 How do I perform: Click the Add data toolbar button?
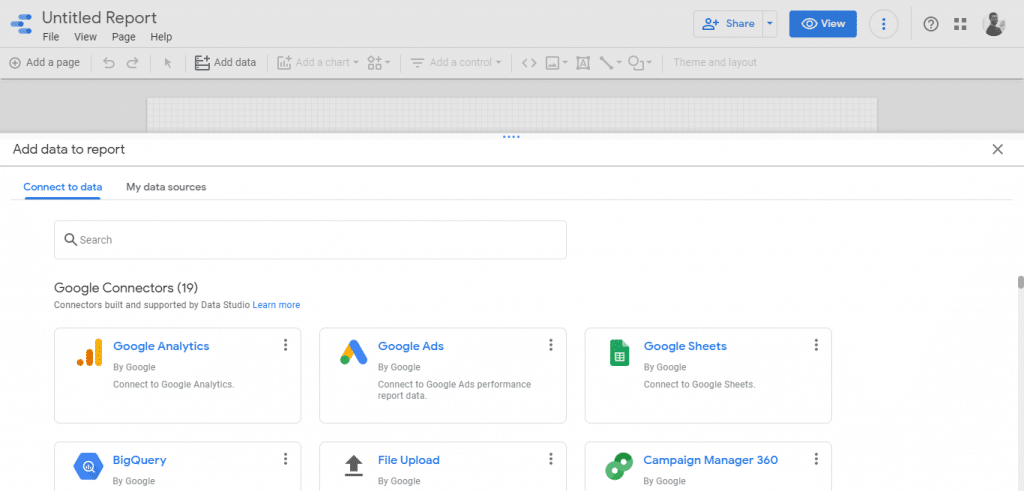(x=225, y=63)
